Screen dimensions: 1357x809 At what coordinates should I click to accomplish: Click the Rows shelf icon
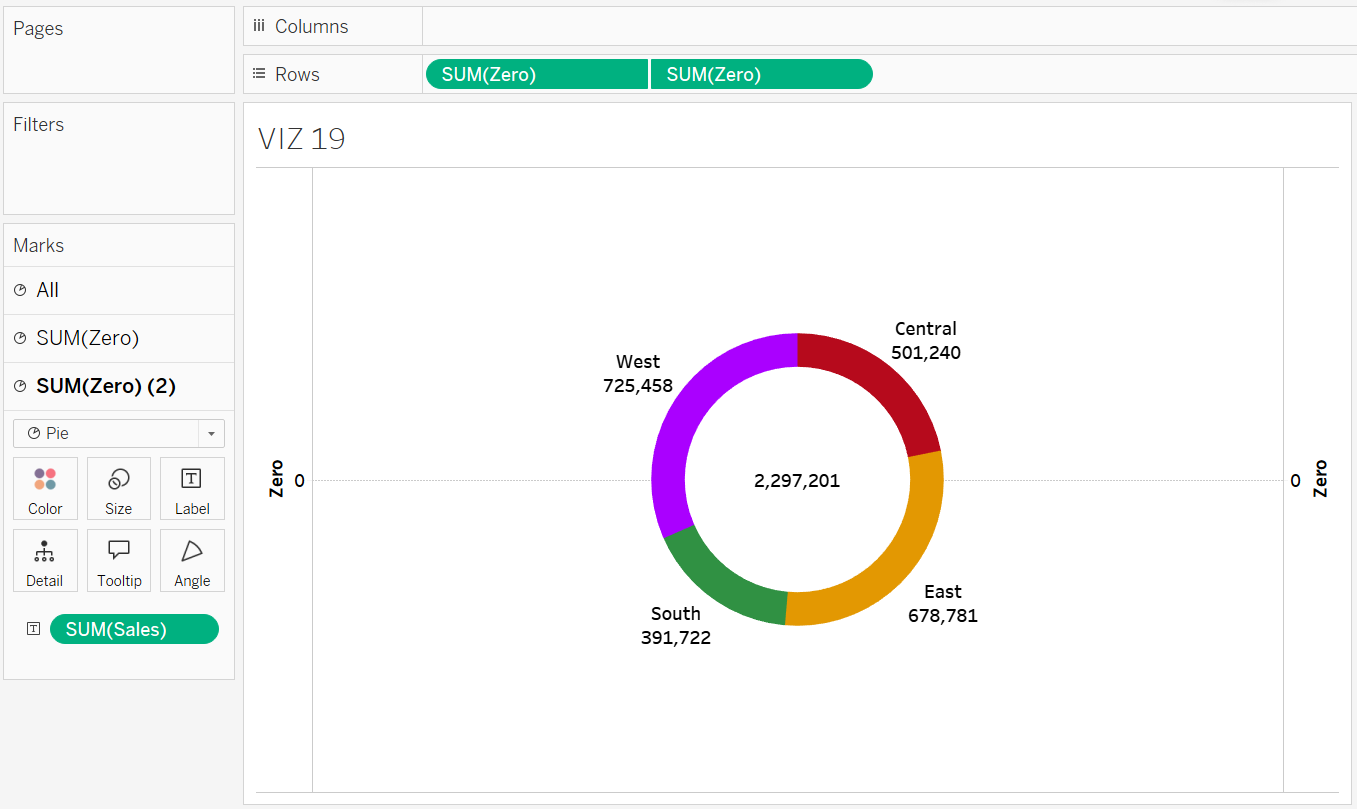(259, 74)
